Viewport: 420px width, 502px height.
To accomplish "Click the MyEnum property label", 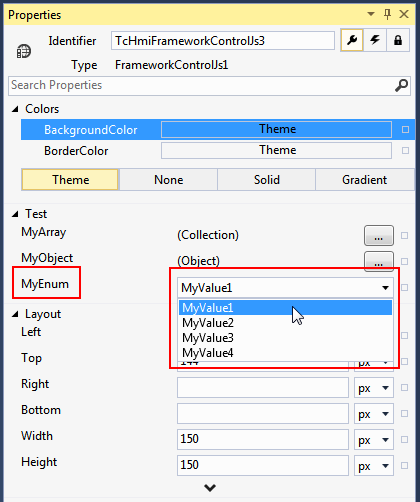I will (45, 284).
